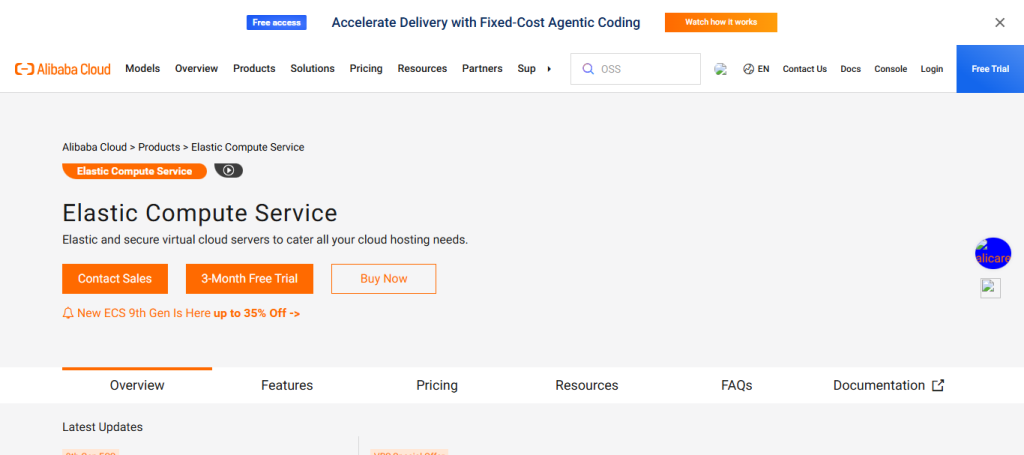Click the OSS search input field
The width and height of the screenshot is (1024, 455).
point(635,69)
